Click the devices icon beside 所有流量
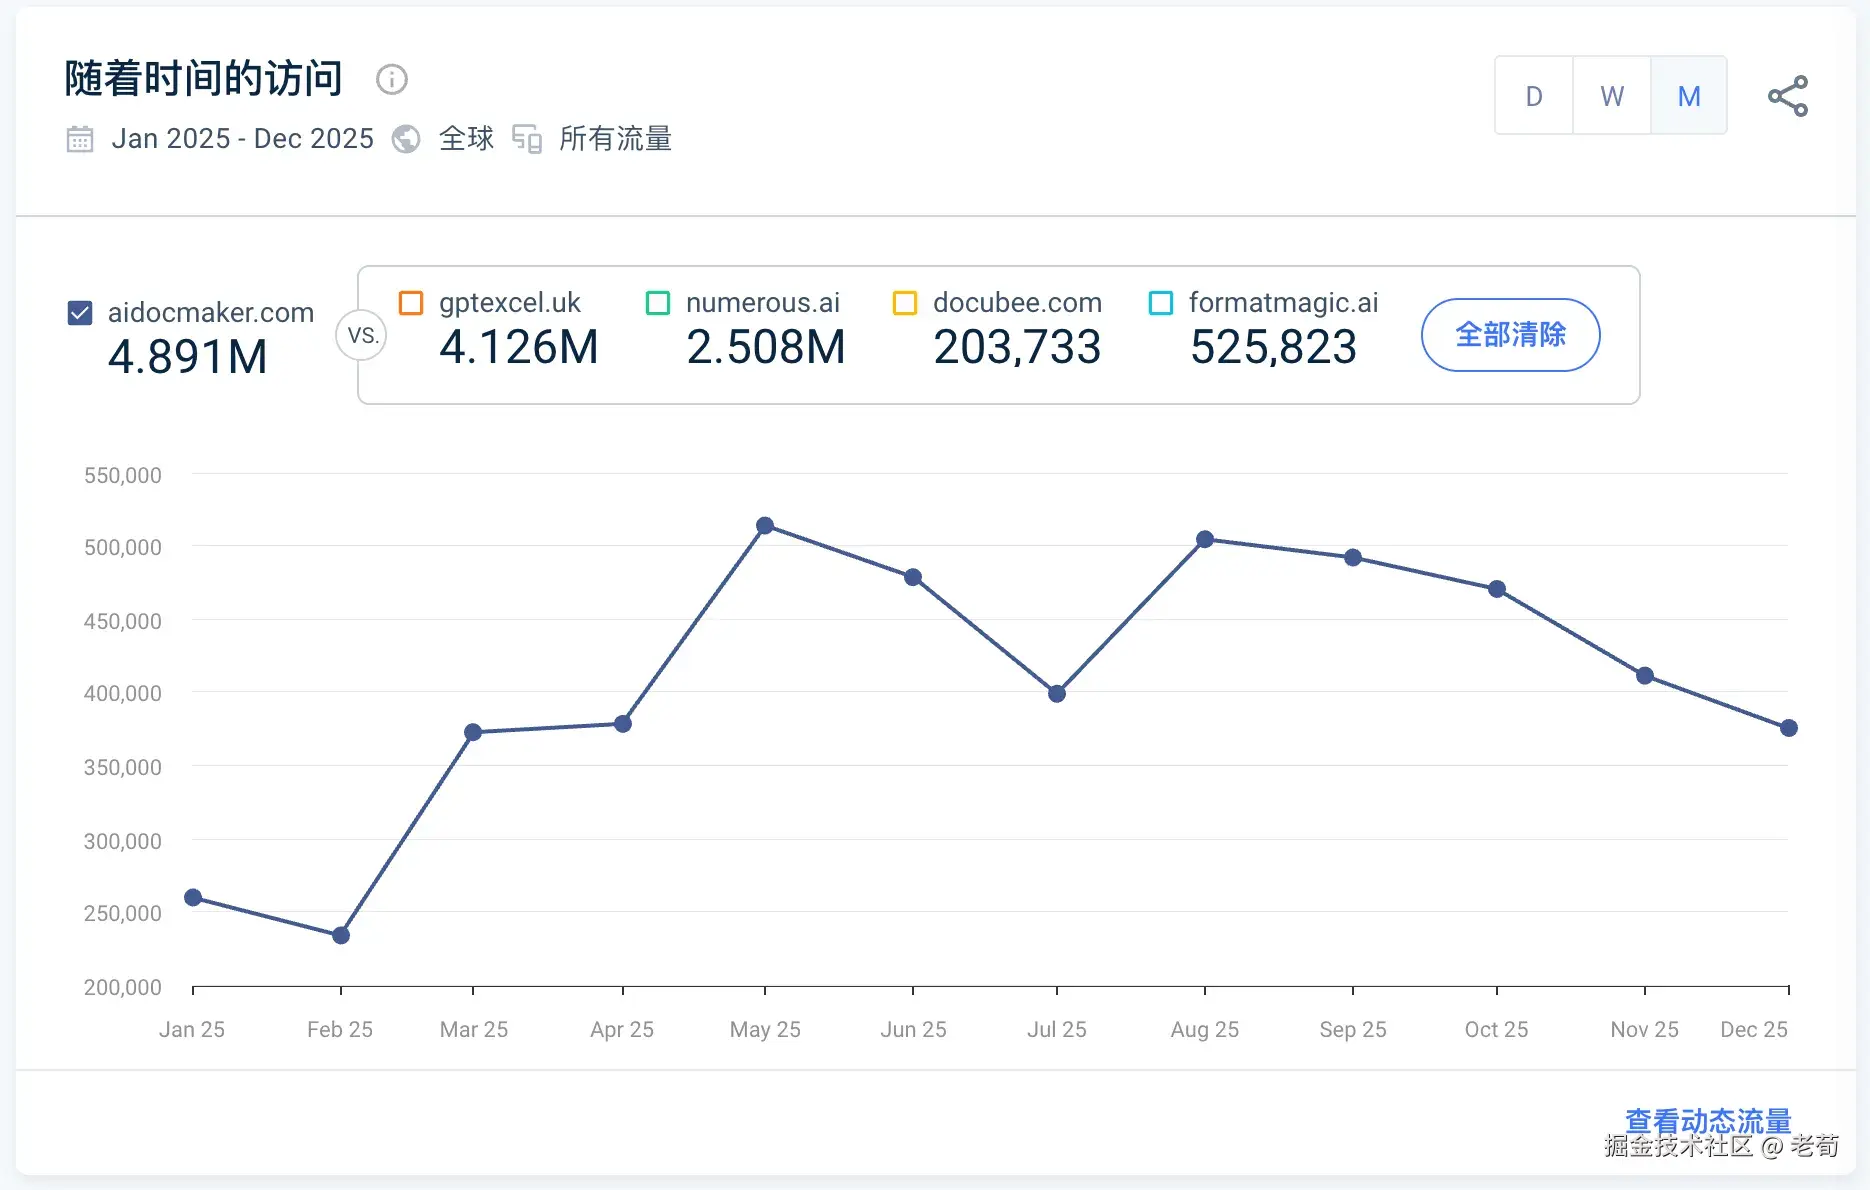The width and height of the screenshot is (1870, 1190). coord(527,139)
